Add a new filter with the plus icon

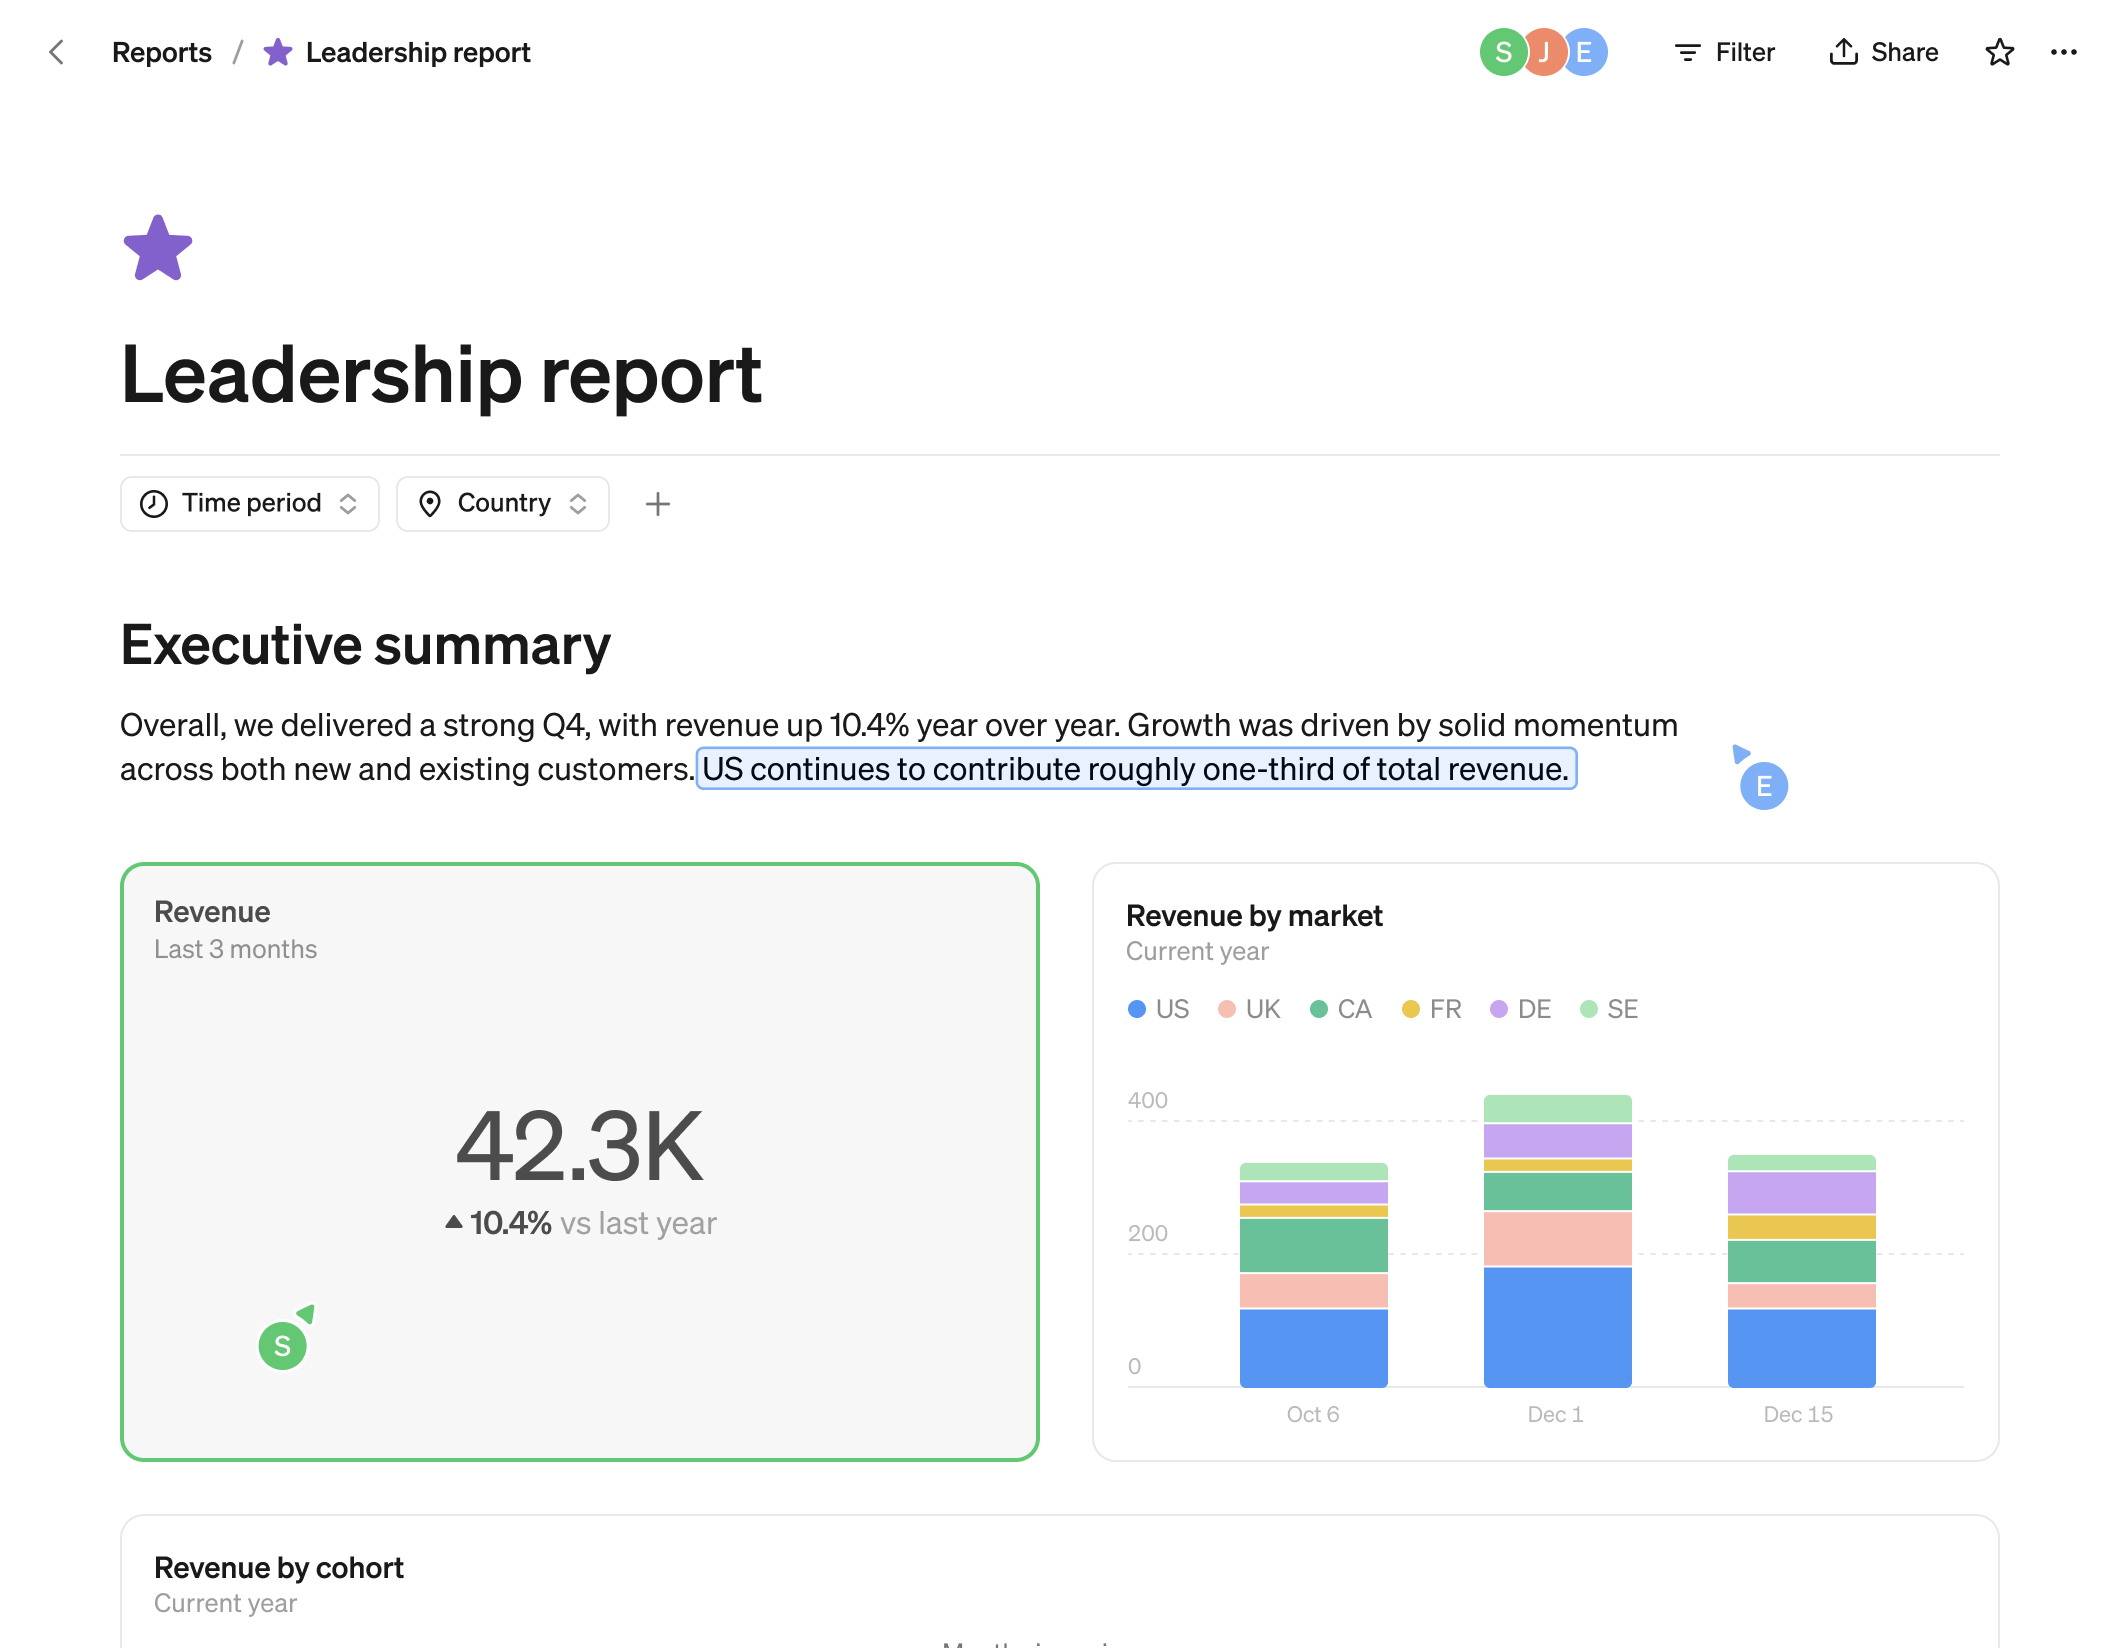[657, 504]
